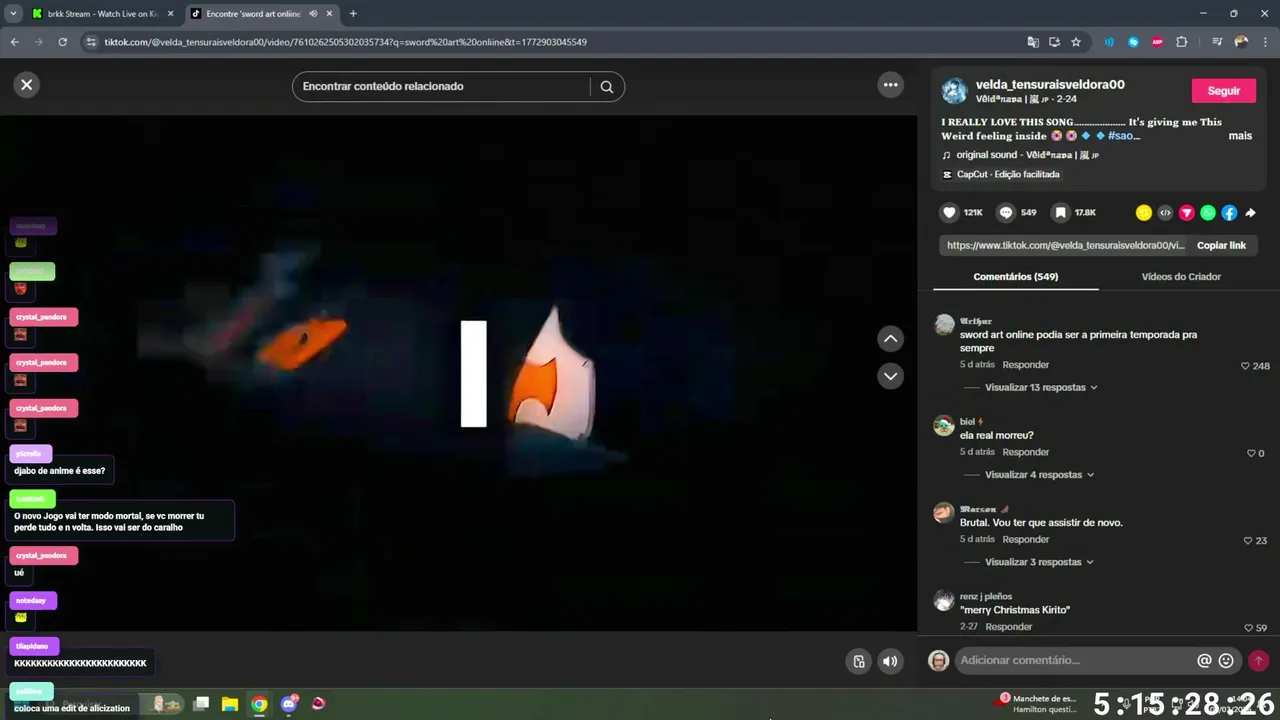
Task: Open File Explorer from taskbar
Action: click(229, 704)
